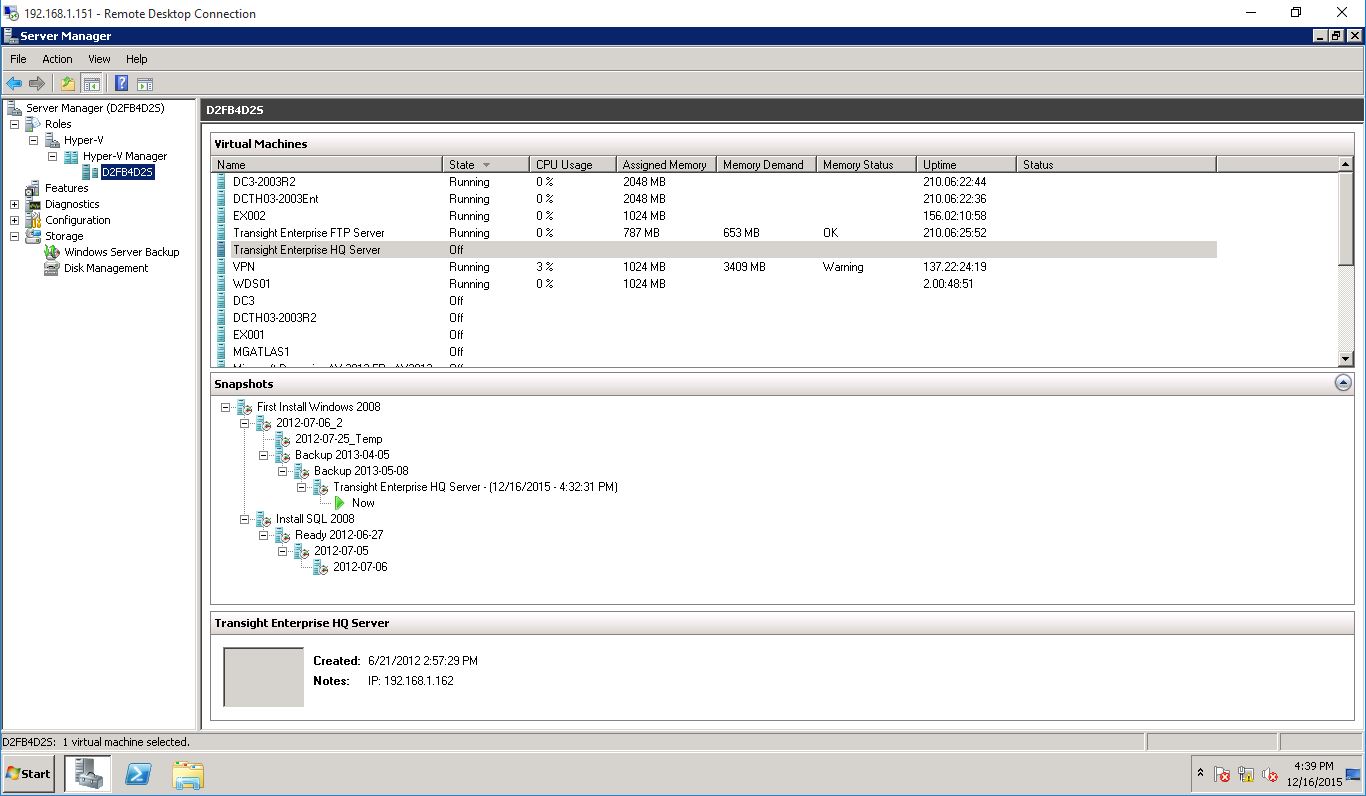Collapse the Hyper-V Manager tree node
This screenshot has height=796, width=1366.
pos(53,156)
